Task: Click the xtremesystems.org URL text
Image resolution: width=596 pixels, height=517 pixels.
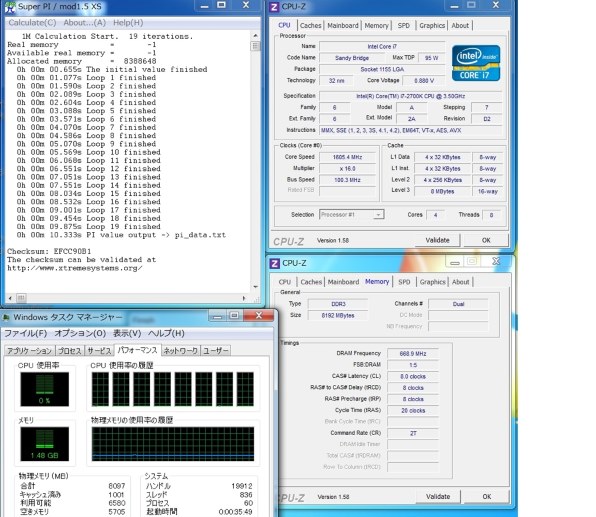Action: coord(75,268)
